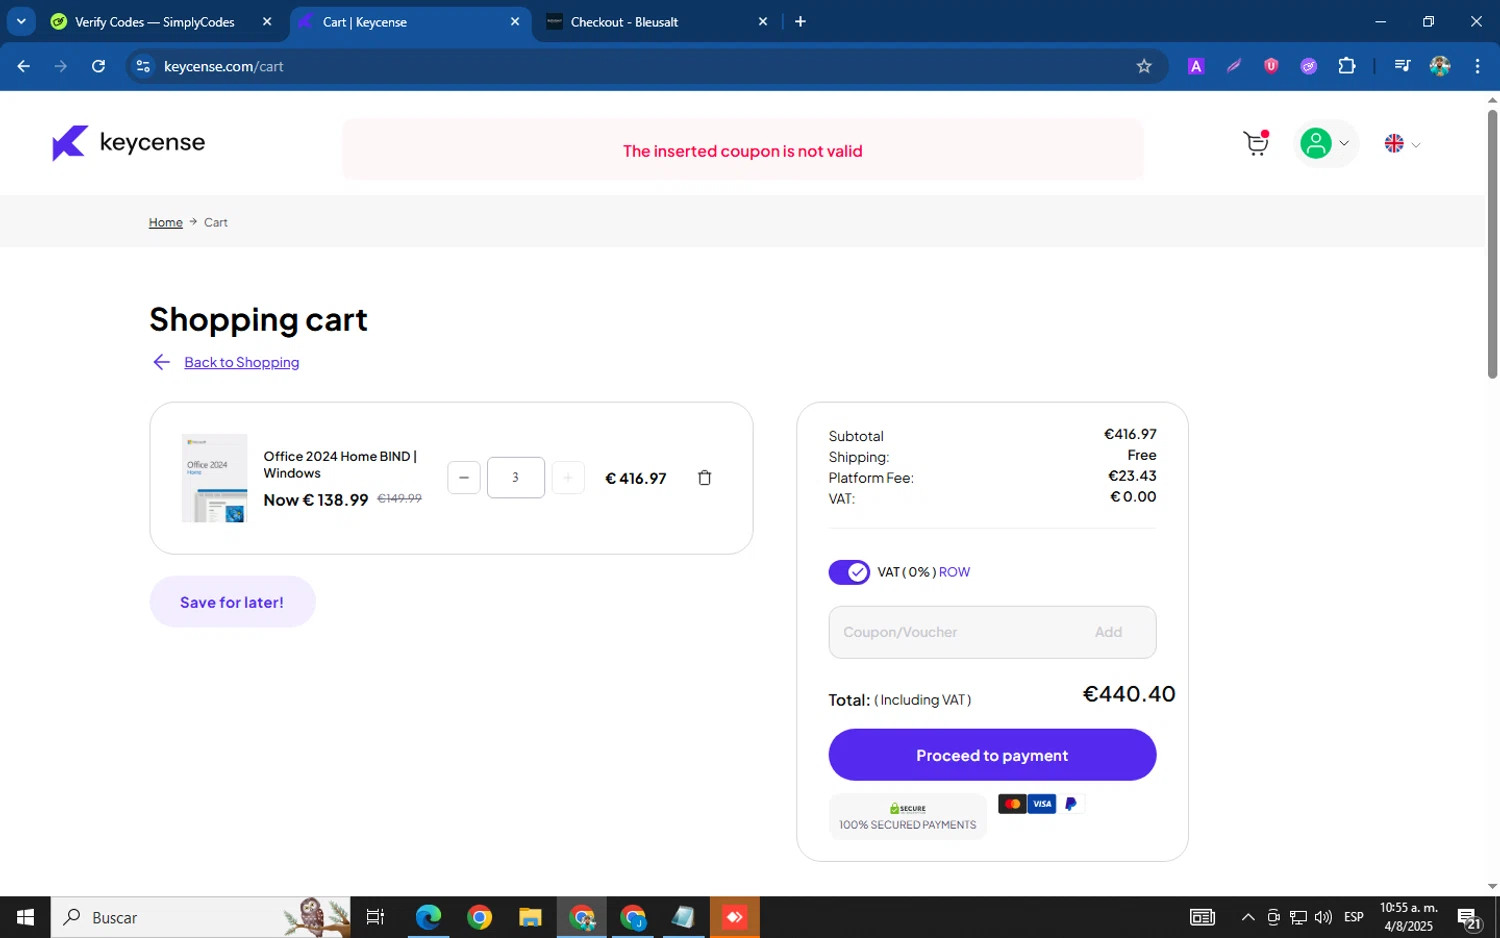Reload the current page
This screenshot has width=1500, height=938.
tap(98, 66)
